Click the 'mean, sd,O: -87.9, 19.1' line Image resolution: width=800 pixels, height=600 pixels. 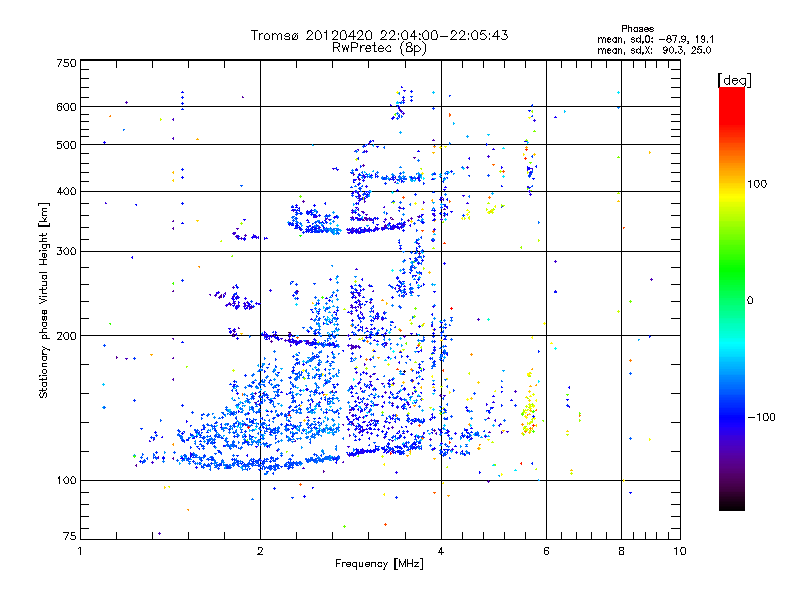[656, 39]
